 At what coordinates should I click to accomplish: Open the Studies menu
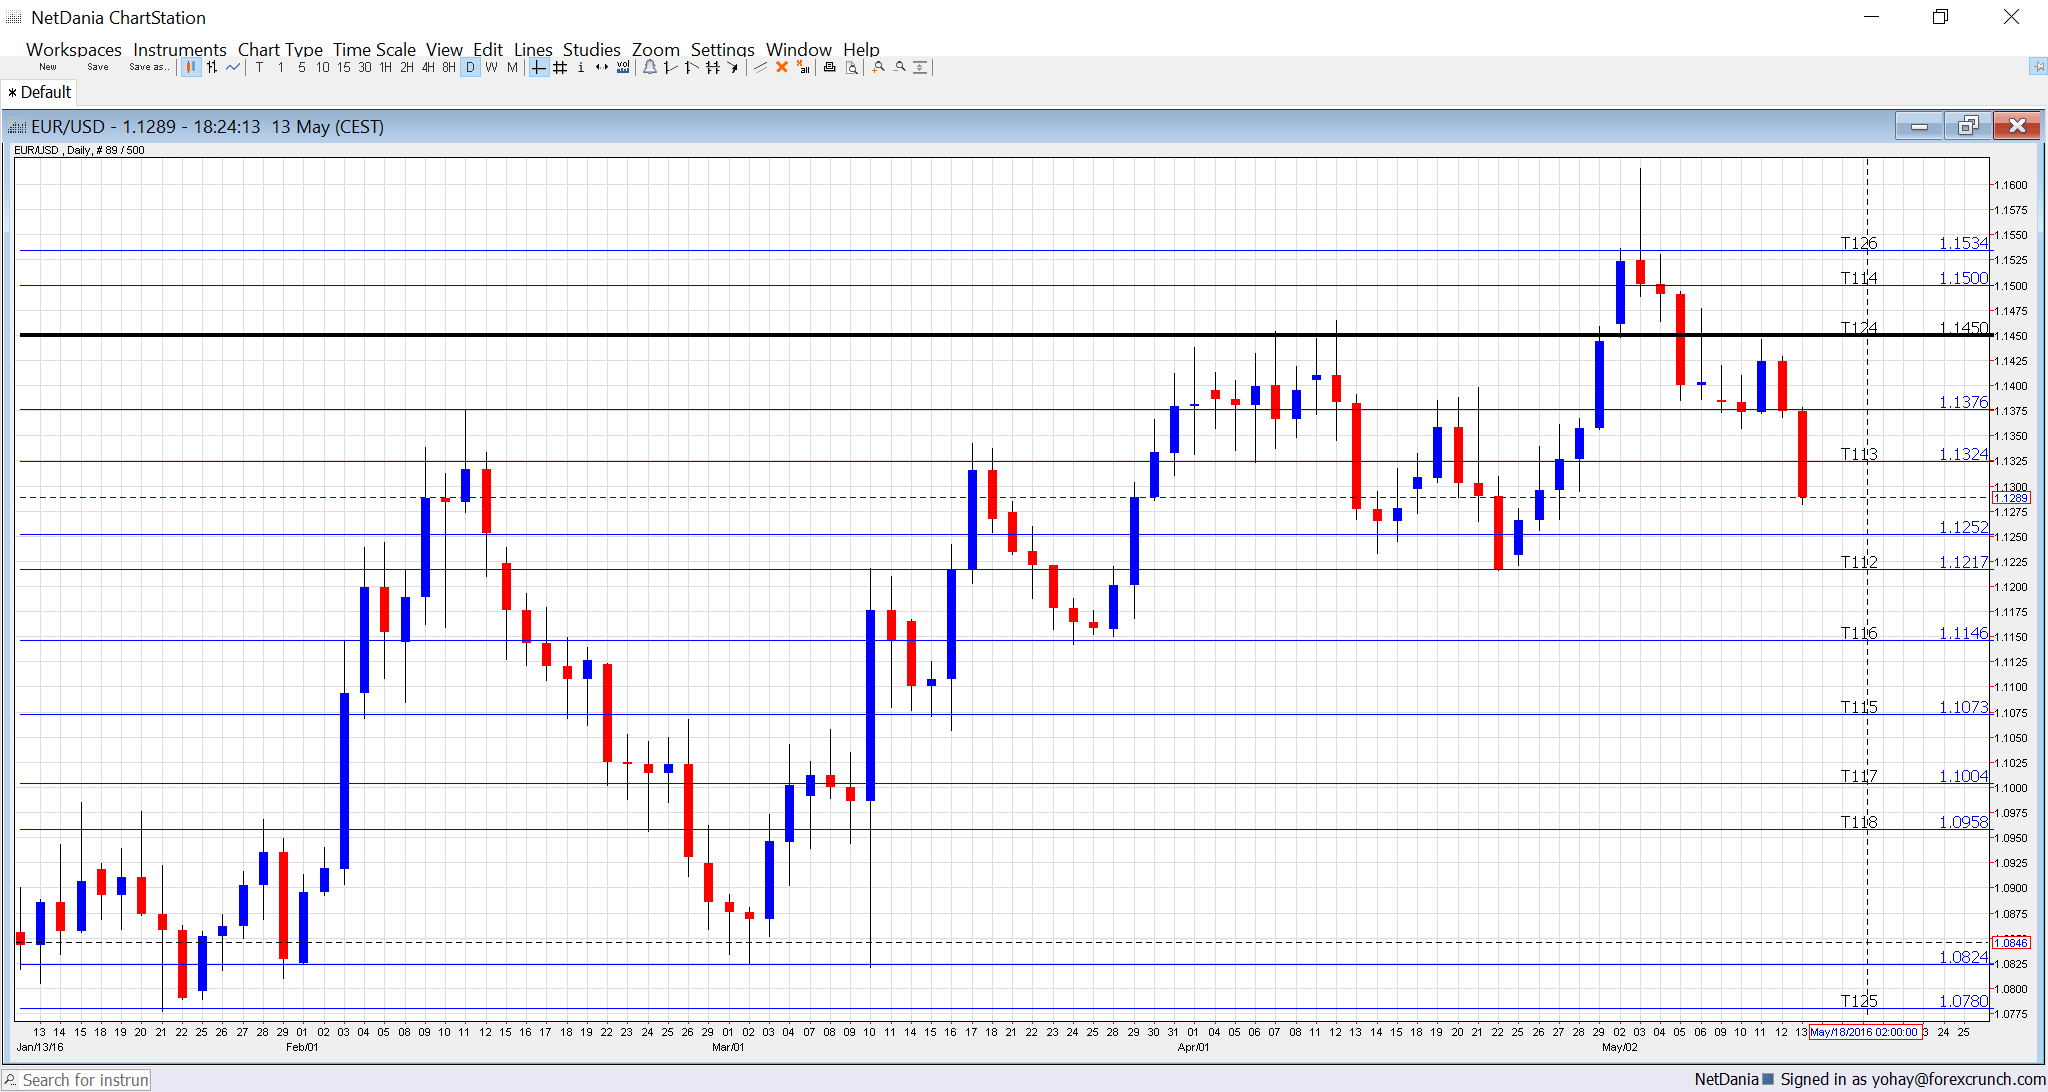592,49
